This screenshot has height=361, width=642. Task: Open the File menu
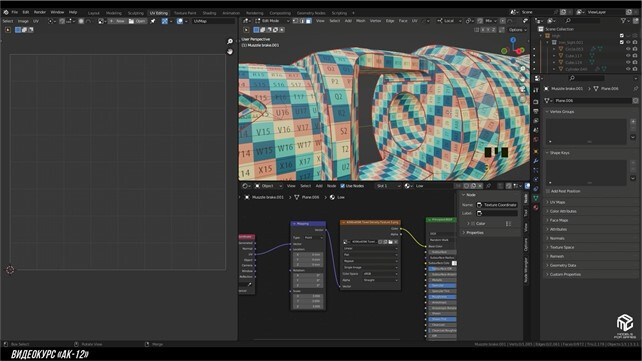[15, 12]
